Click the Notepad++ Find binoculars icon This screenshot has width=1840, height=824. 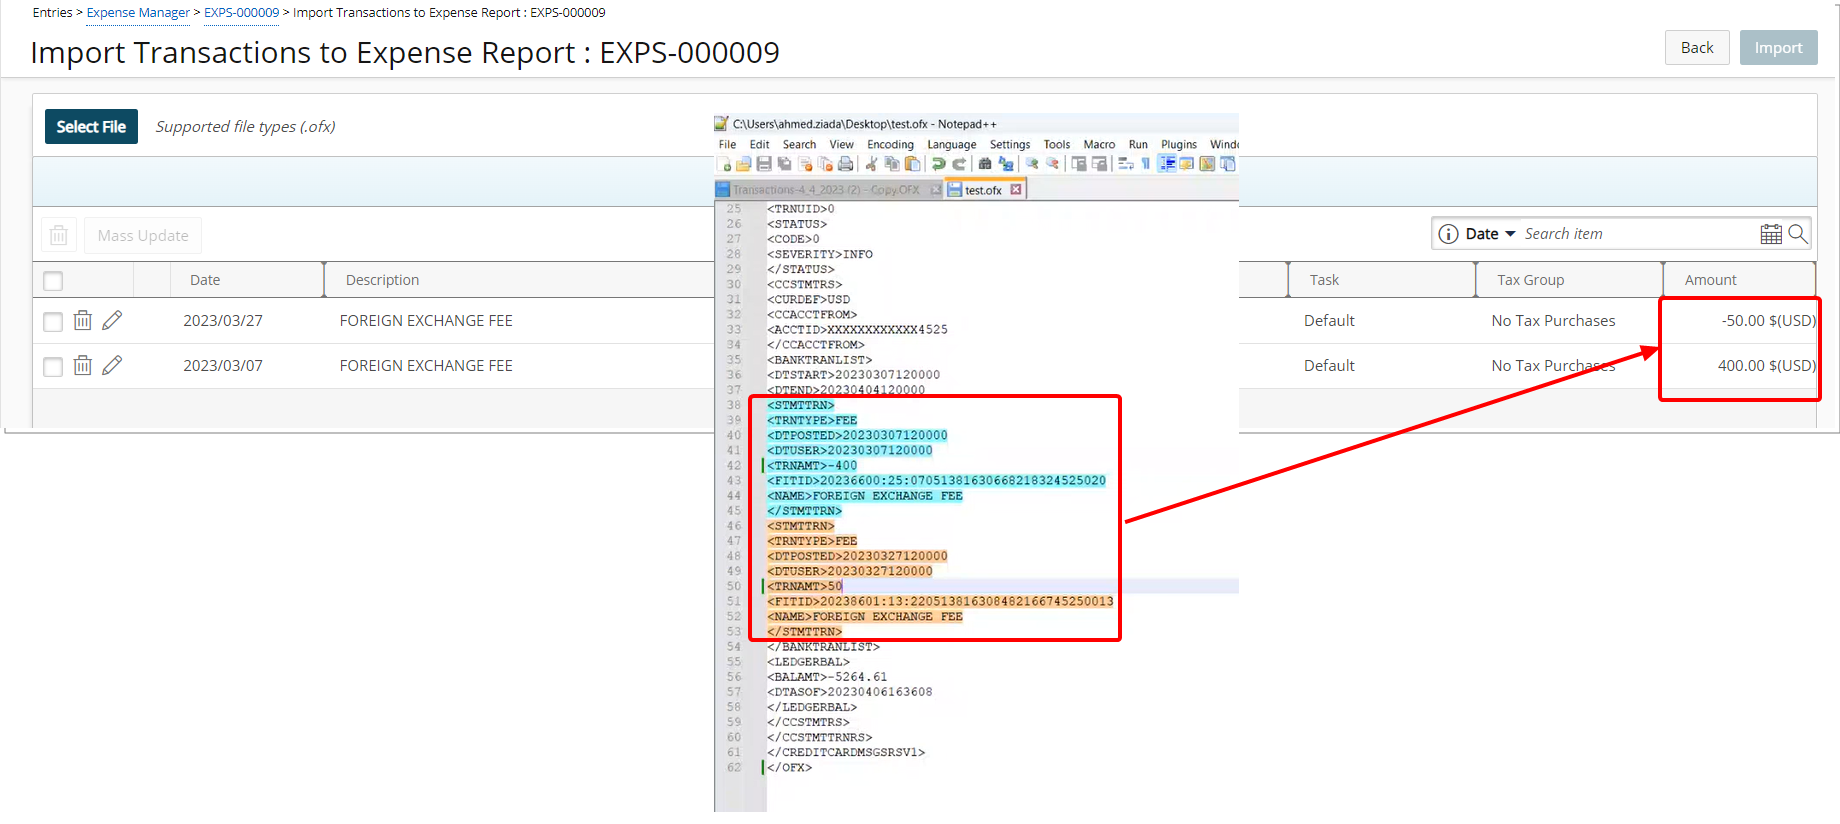[985, 164]
